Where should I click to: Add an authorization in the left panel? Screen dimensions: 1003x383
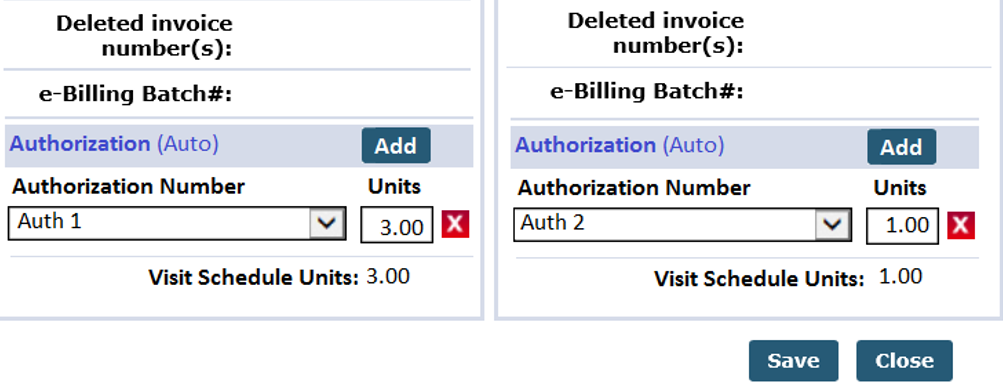tap(396, 146)
